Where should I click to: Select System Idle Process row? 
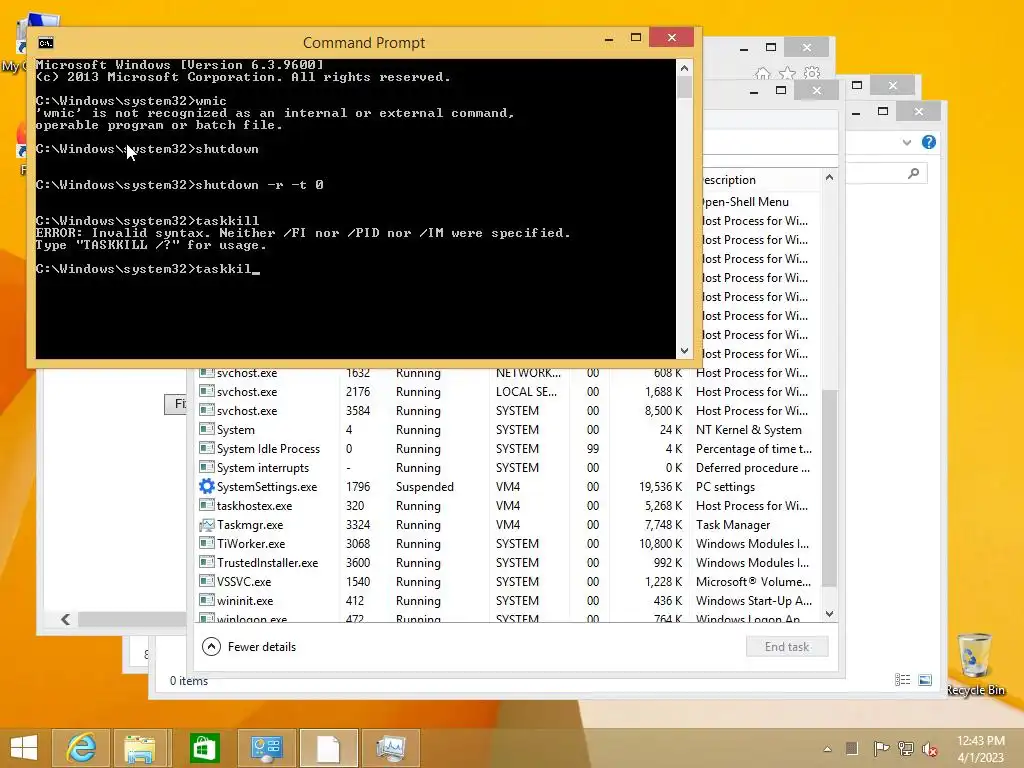tap(508, 449)
